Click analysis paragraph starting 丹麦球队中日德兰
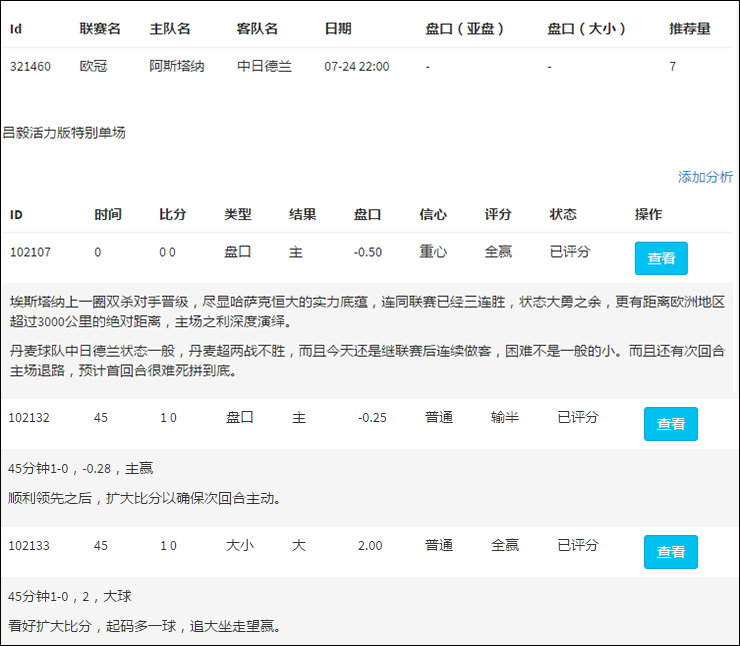 367,361
